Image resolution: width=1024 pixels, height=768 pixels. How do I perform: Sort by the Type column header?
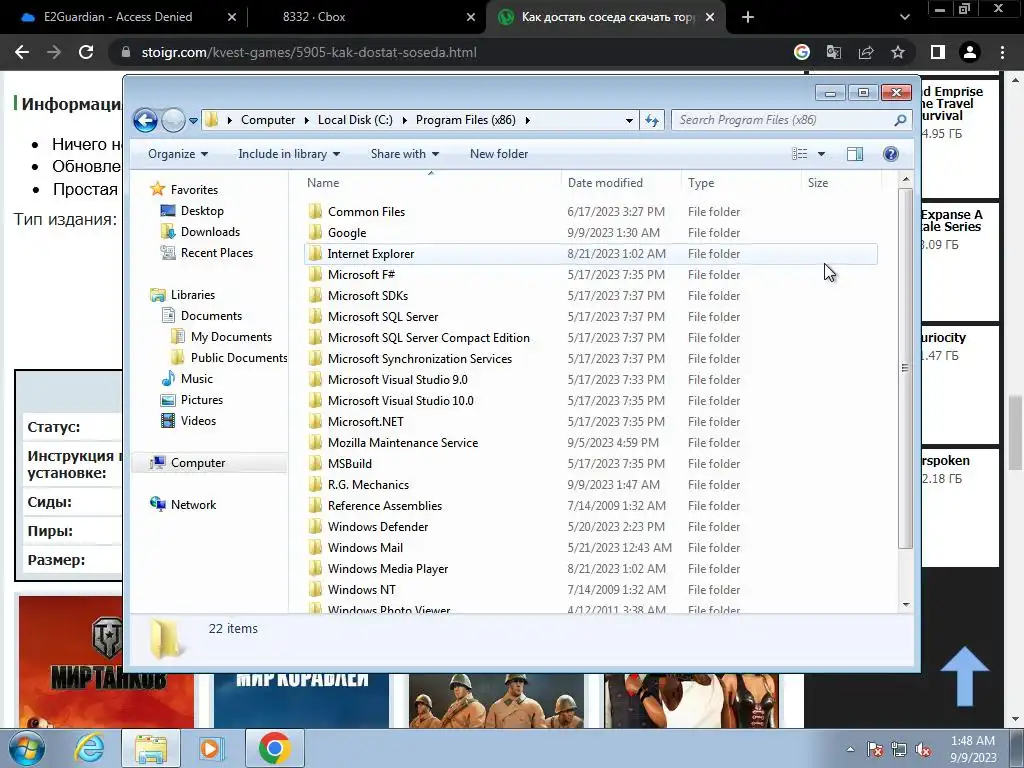[x=741, y=183]
